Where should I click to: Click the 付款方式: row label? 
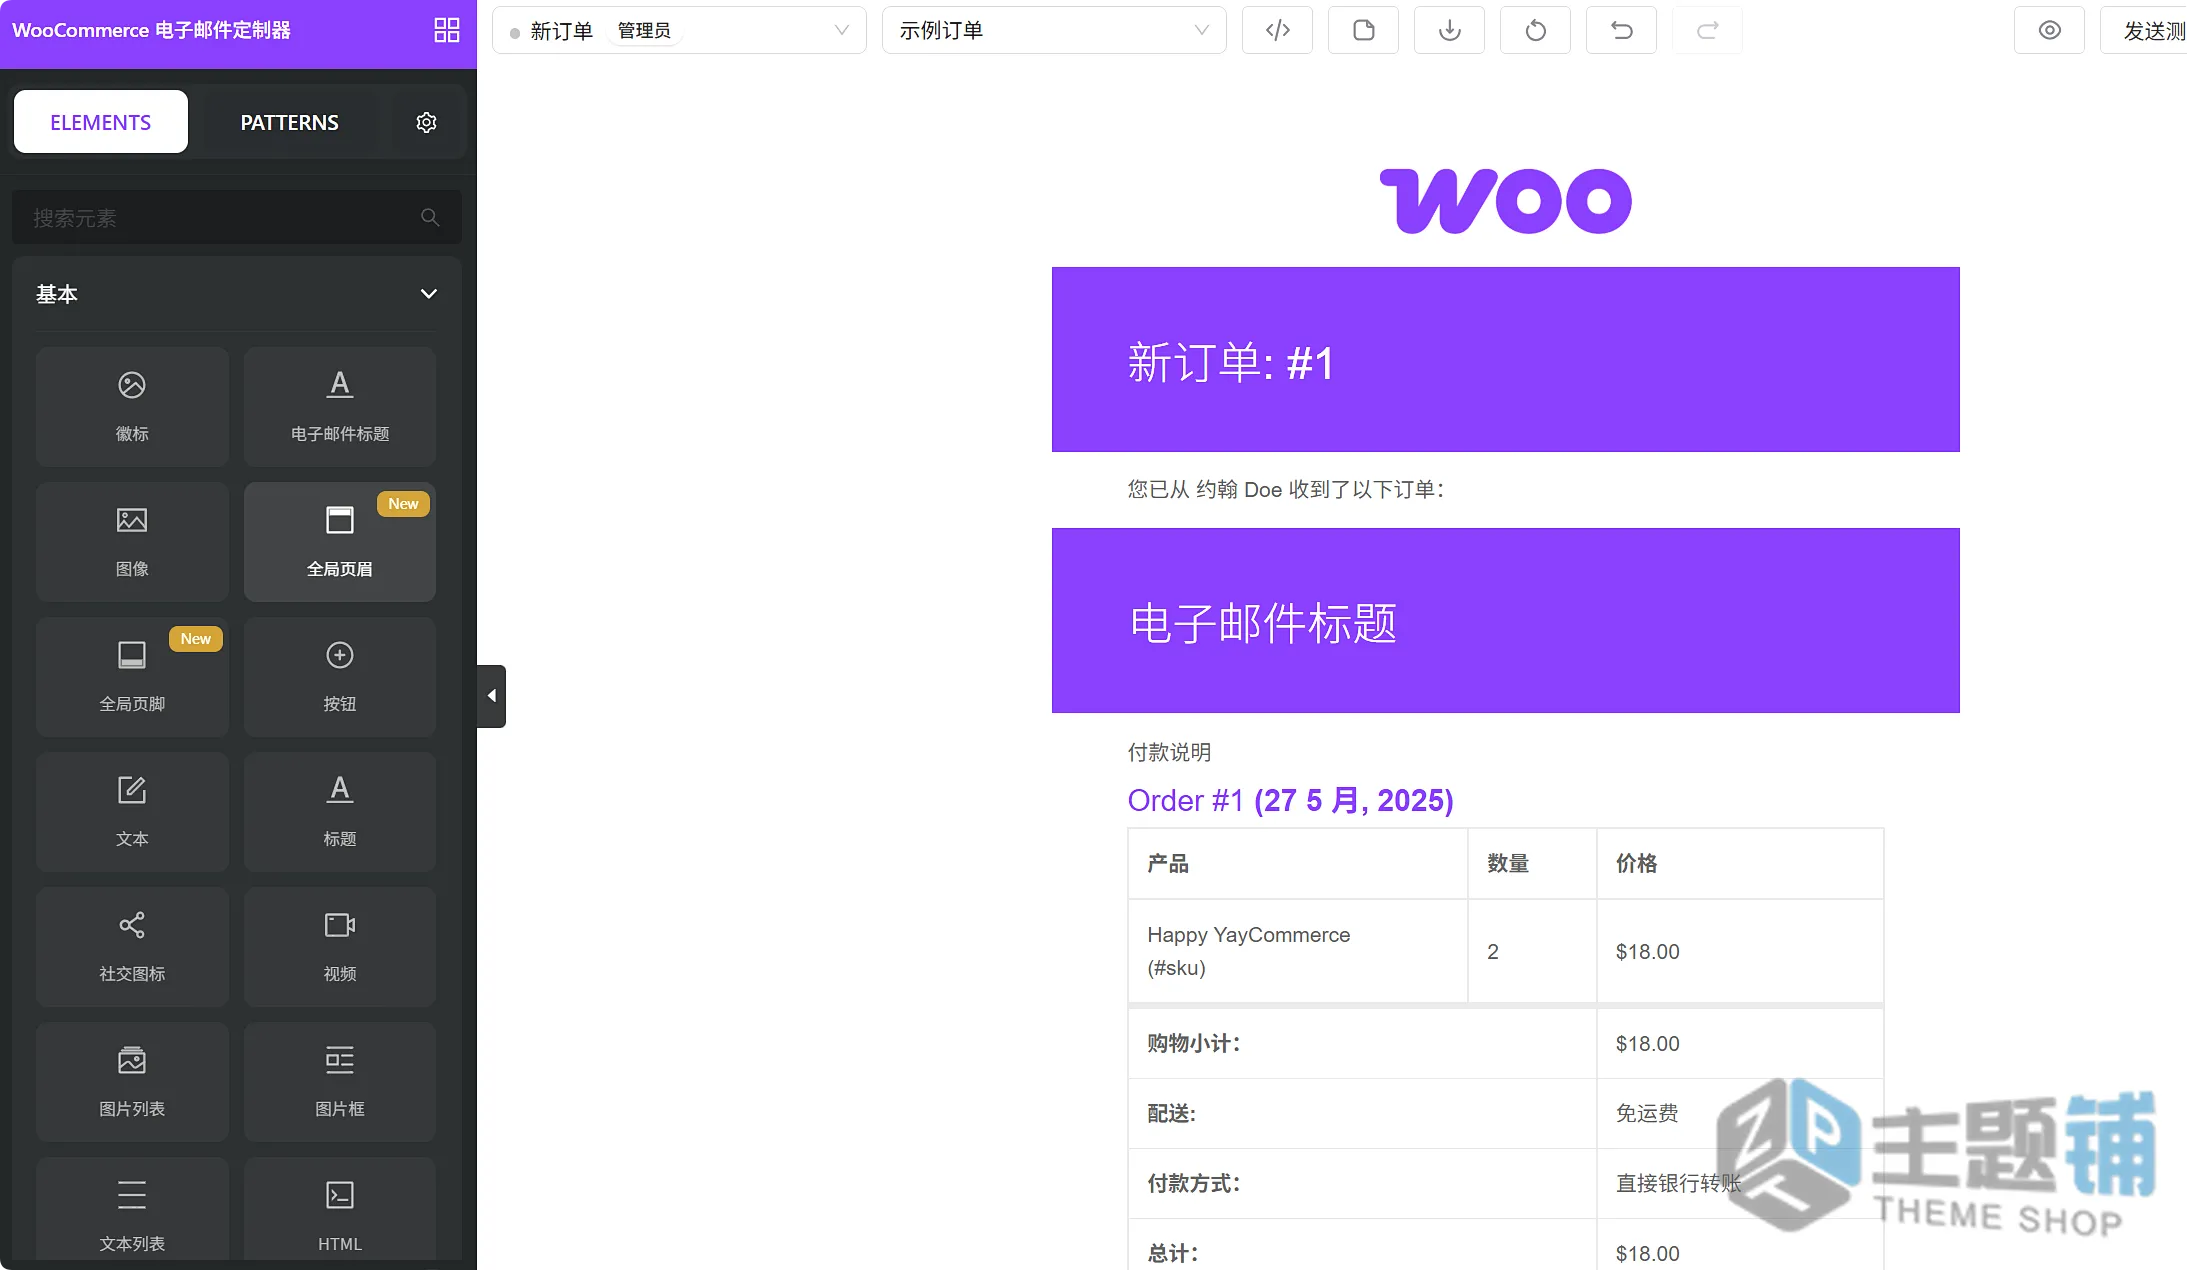coord(1193,1183)
